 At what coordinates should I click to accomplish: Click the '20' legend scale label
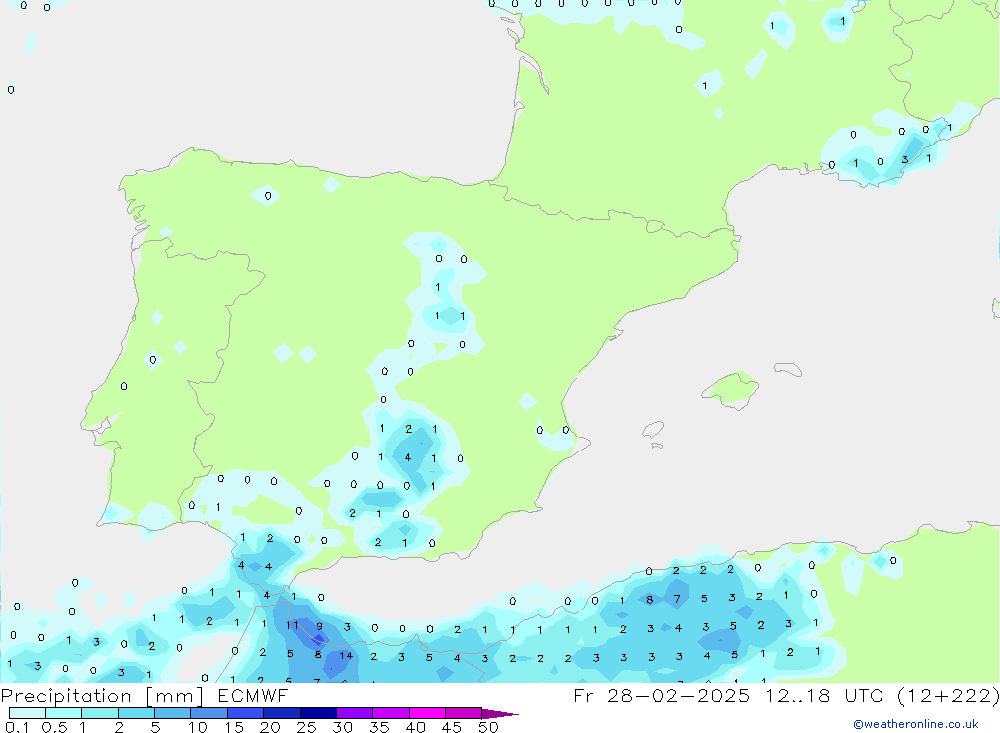tap(270, 727)
